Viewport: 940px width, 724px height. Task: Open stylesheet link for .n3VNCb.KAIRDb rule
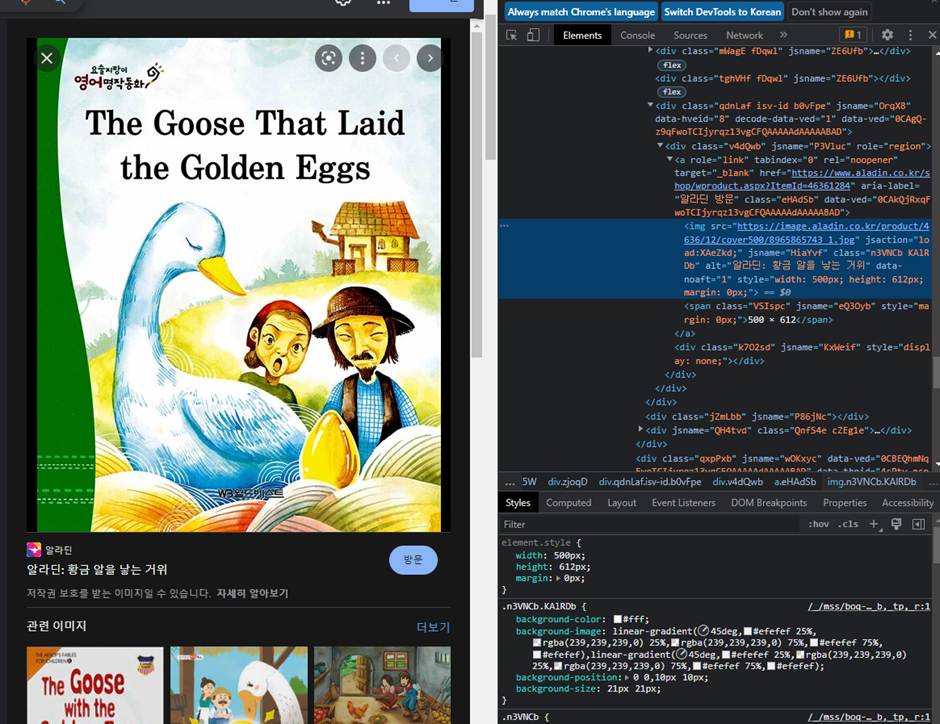[x=868, y=607]
